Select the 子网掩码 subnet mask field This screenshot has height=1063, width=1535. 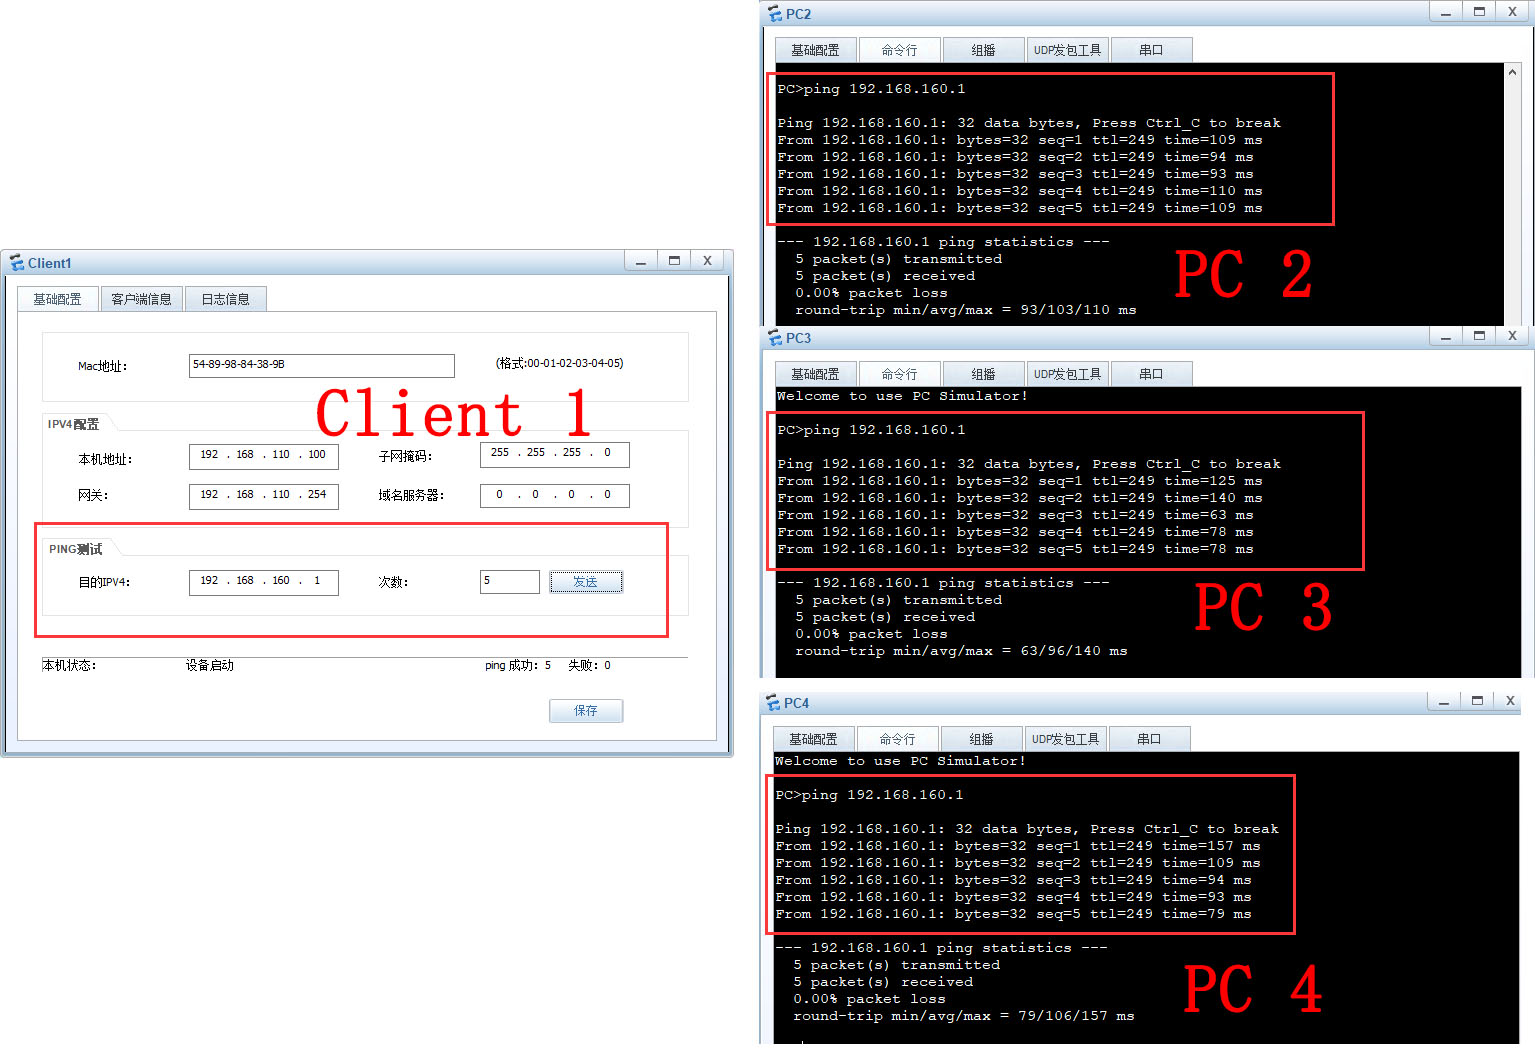(554, 455)
